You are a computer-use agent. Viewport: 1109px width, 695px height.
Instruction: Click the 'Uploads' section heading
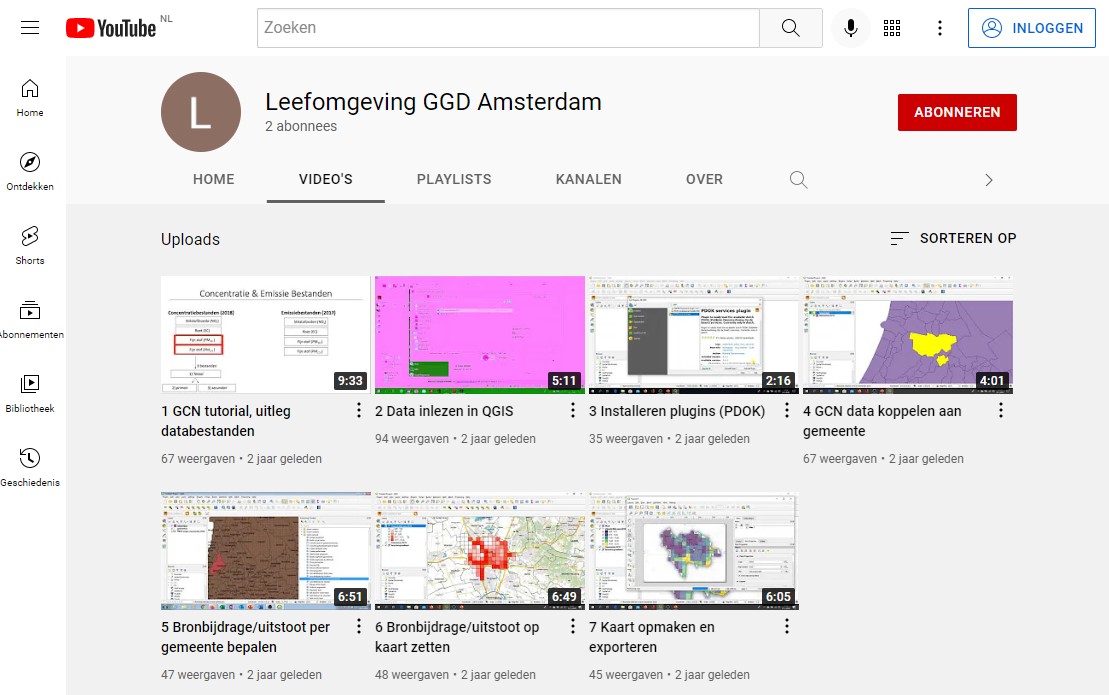coord(190,240)
